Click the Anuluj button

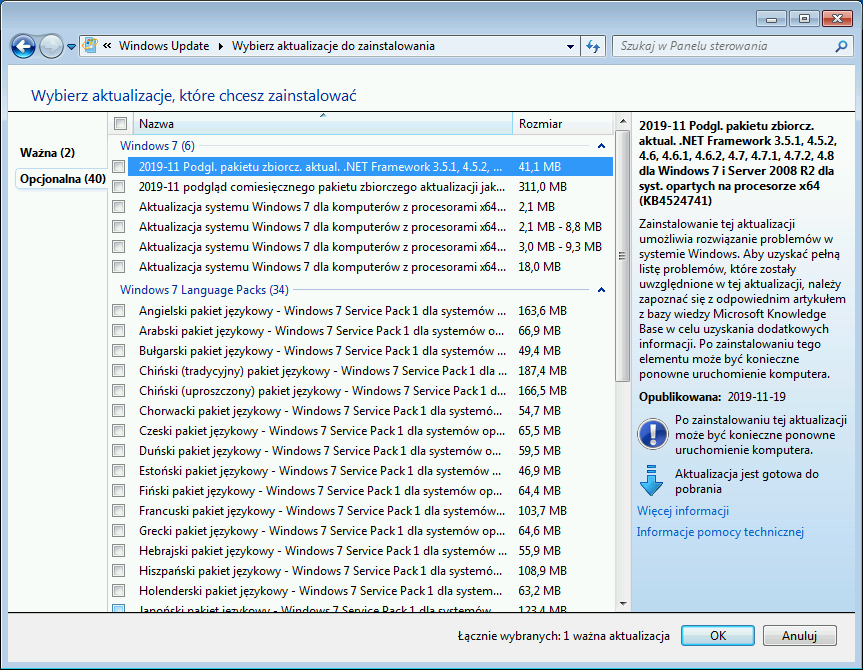pos(799,635)
